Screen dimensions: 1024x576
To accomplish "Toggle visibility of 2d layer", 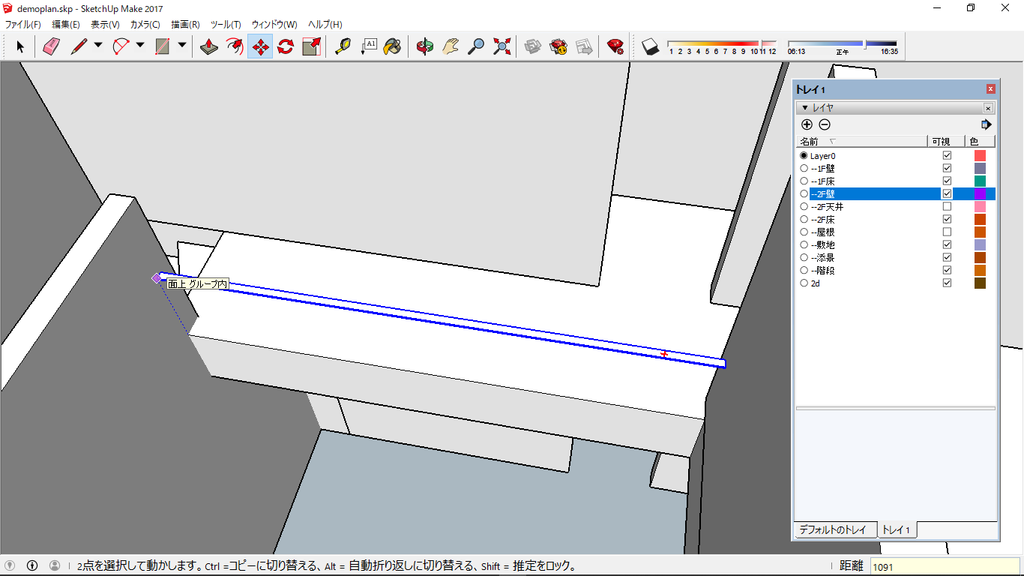I will click(947, 283).
